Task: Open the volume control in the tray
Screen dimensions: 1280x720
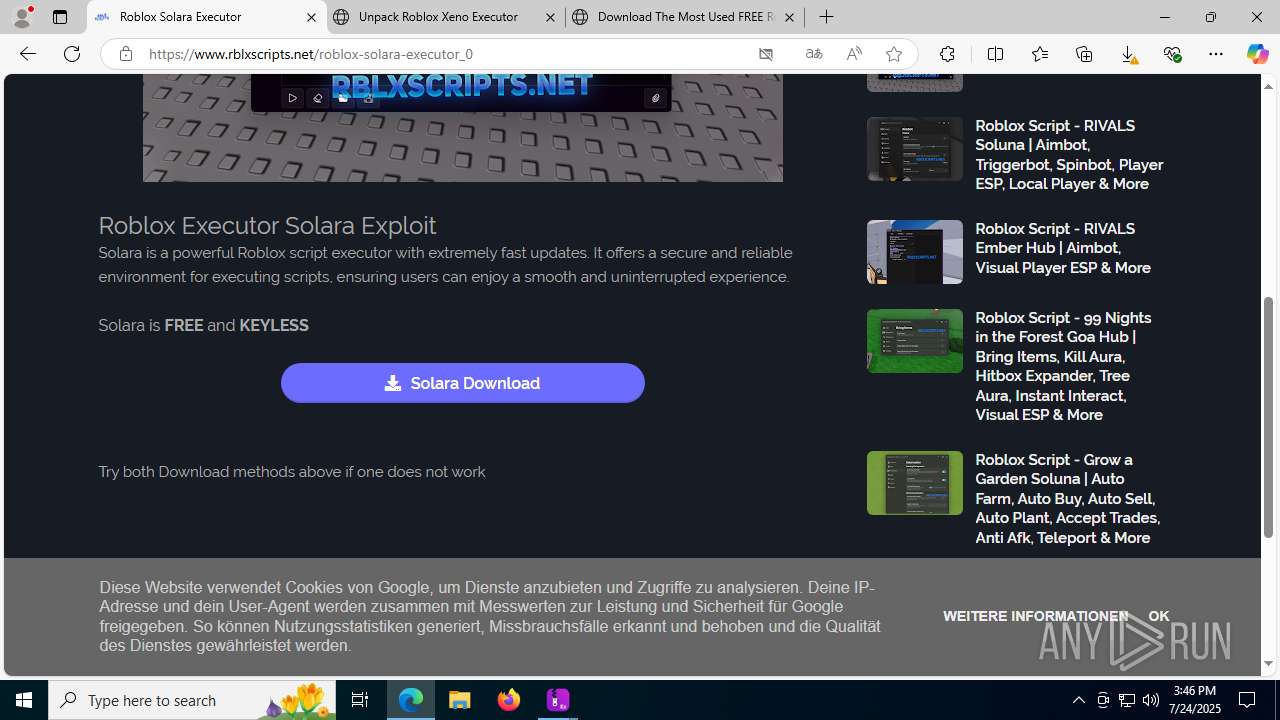Action: [1151, 700]
